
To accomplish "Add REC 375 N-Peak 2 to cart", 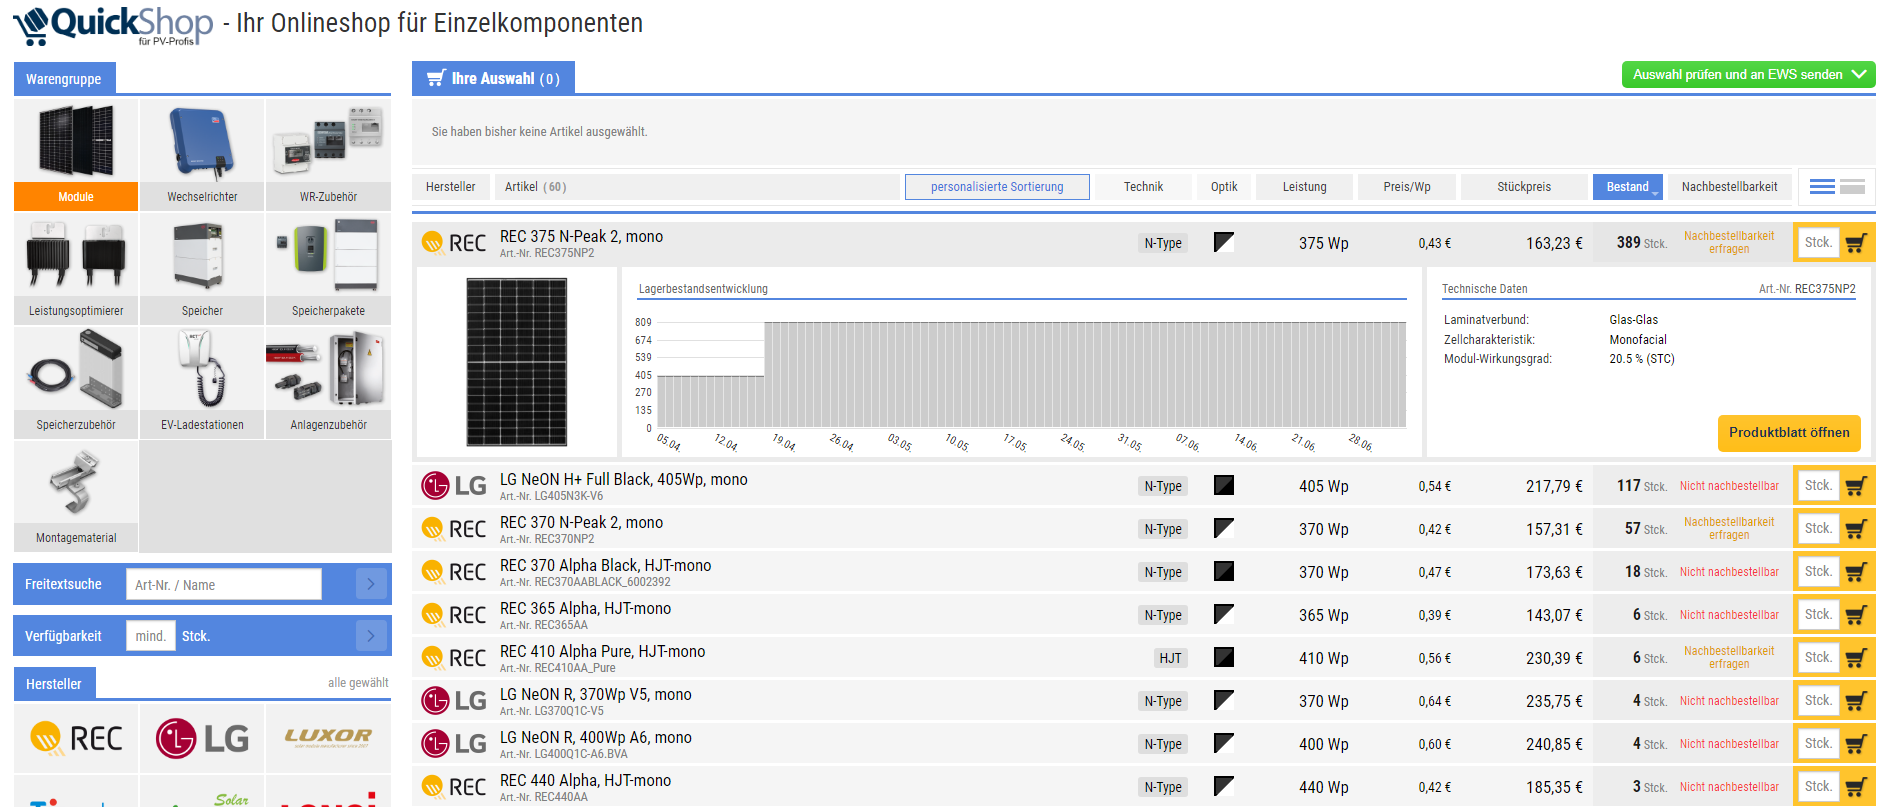I will point(1856,243).
